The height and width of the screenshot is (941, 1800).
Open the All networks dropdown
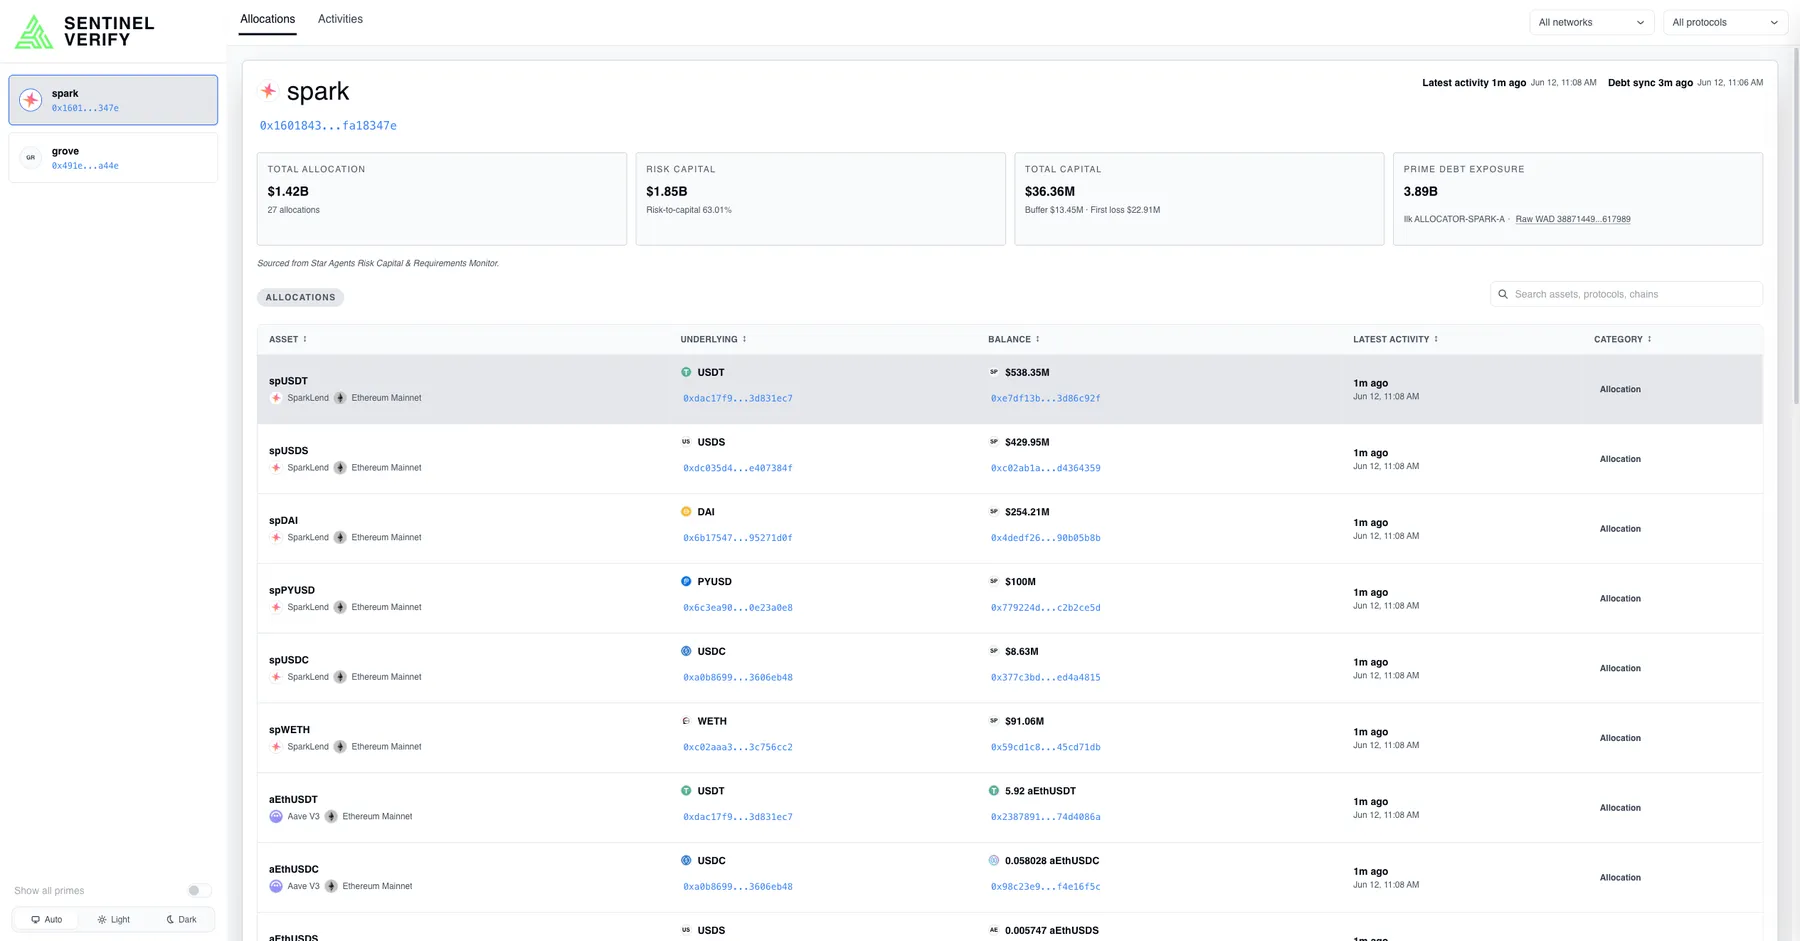(1592, 22)
